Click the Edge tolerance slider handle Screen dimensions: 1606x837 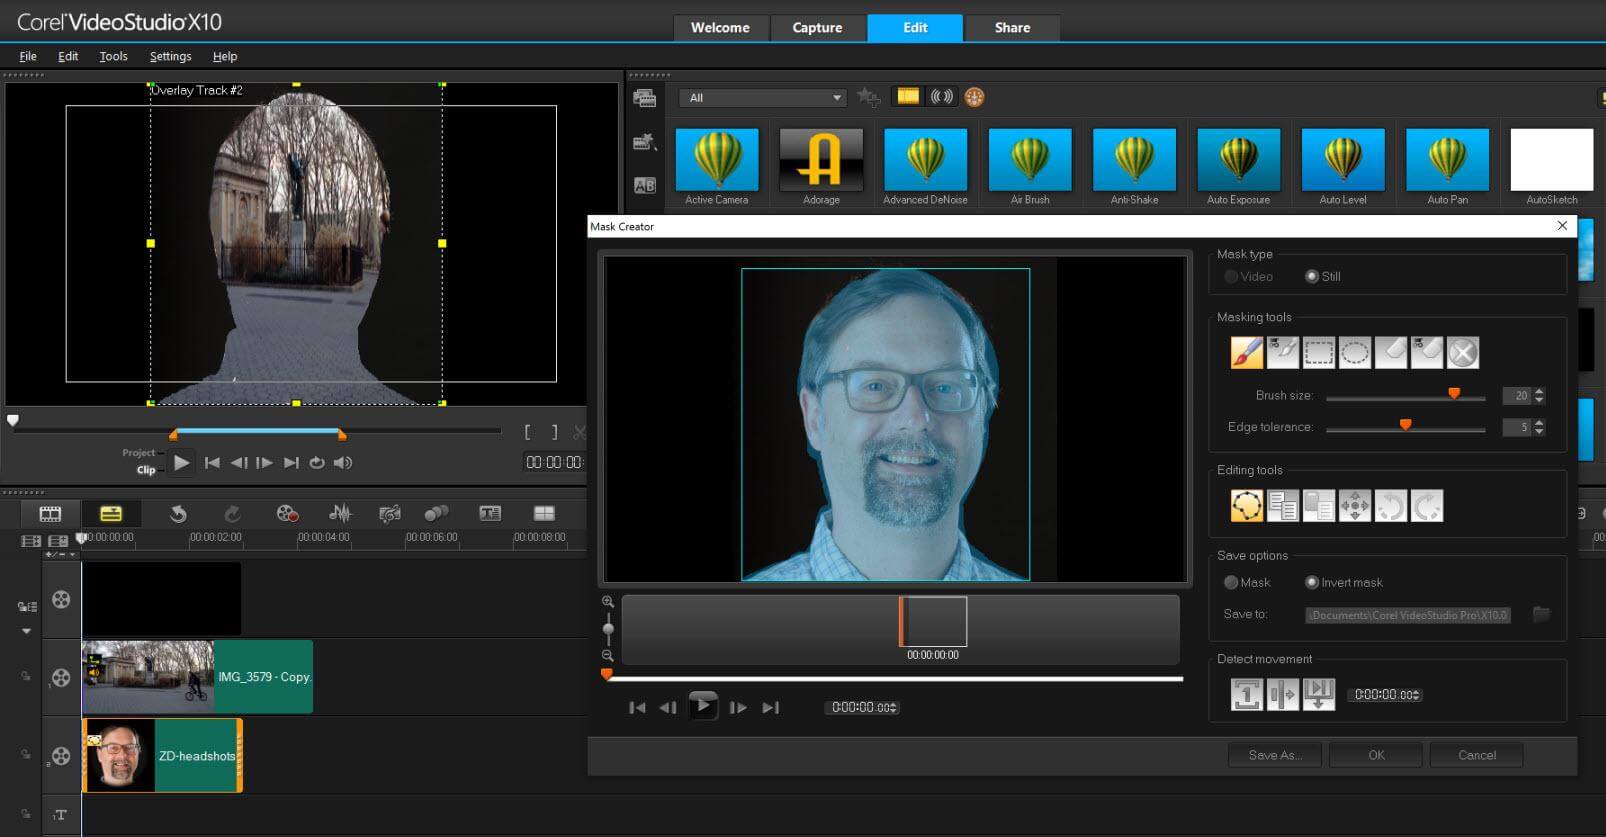pyautogui.click(x=1405, y=425)
